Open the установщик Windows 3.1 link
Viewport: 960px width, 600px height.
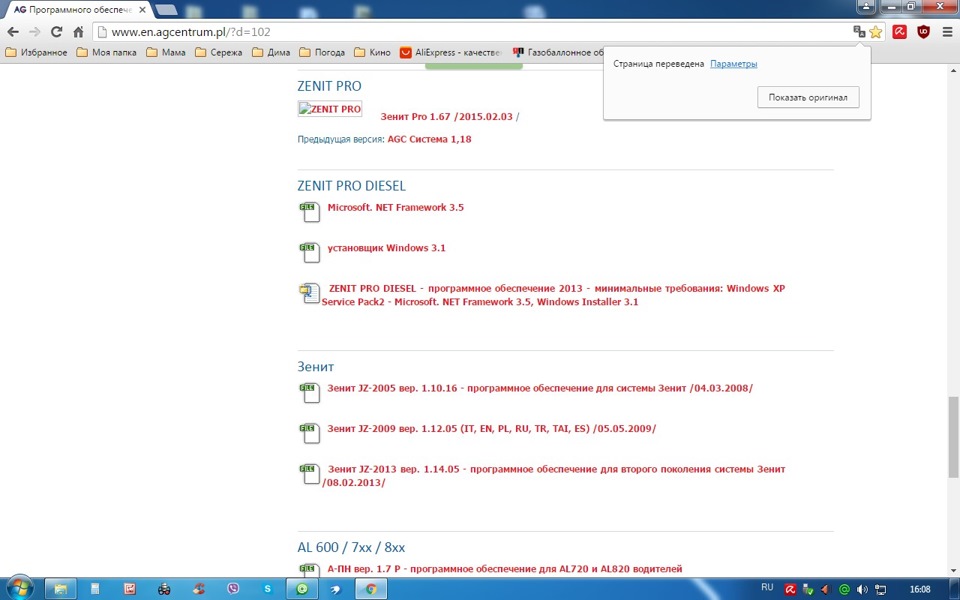tap(386, 248)
